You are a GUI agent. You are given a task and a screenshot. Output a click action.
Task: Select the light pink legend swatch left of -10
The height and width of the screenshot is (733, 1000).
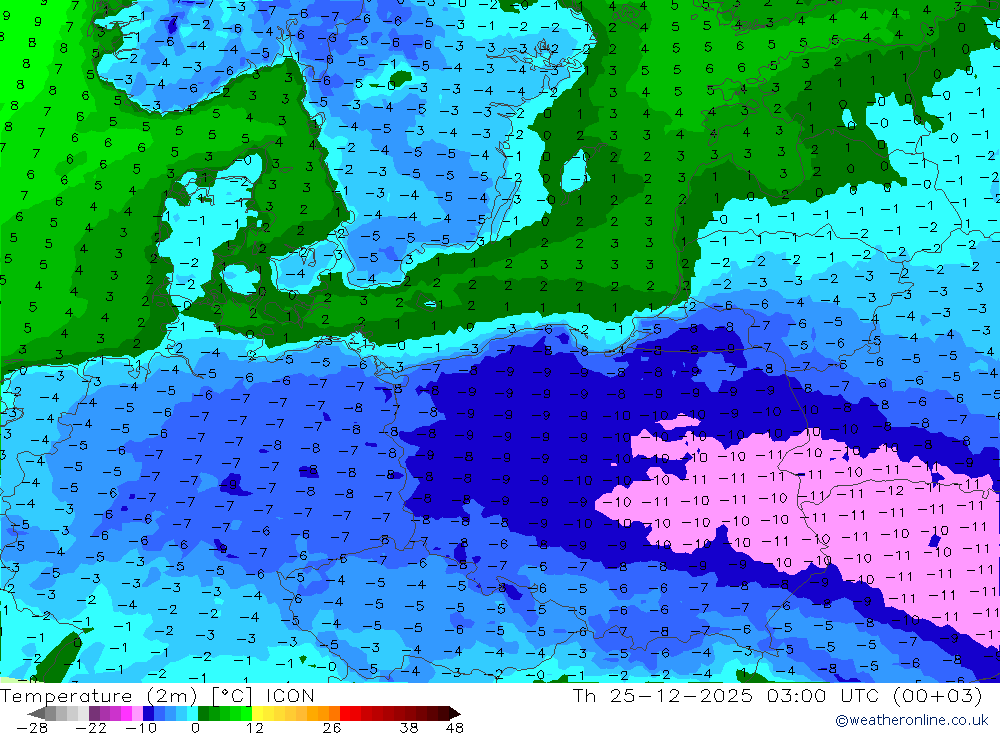pyautogui.click(x=137, y=713)
